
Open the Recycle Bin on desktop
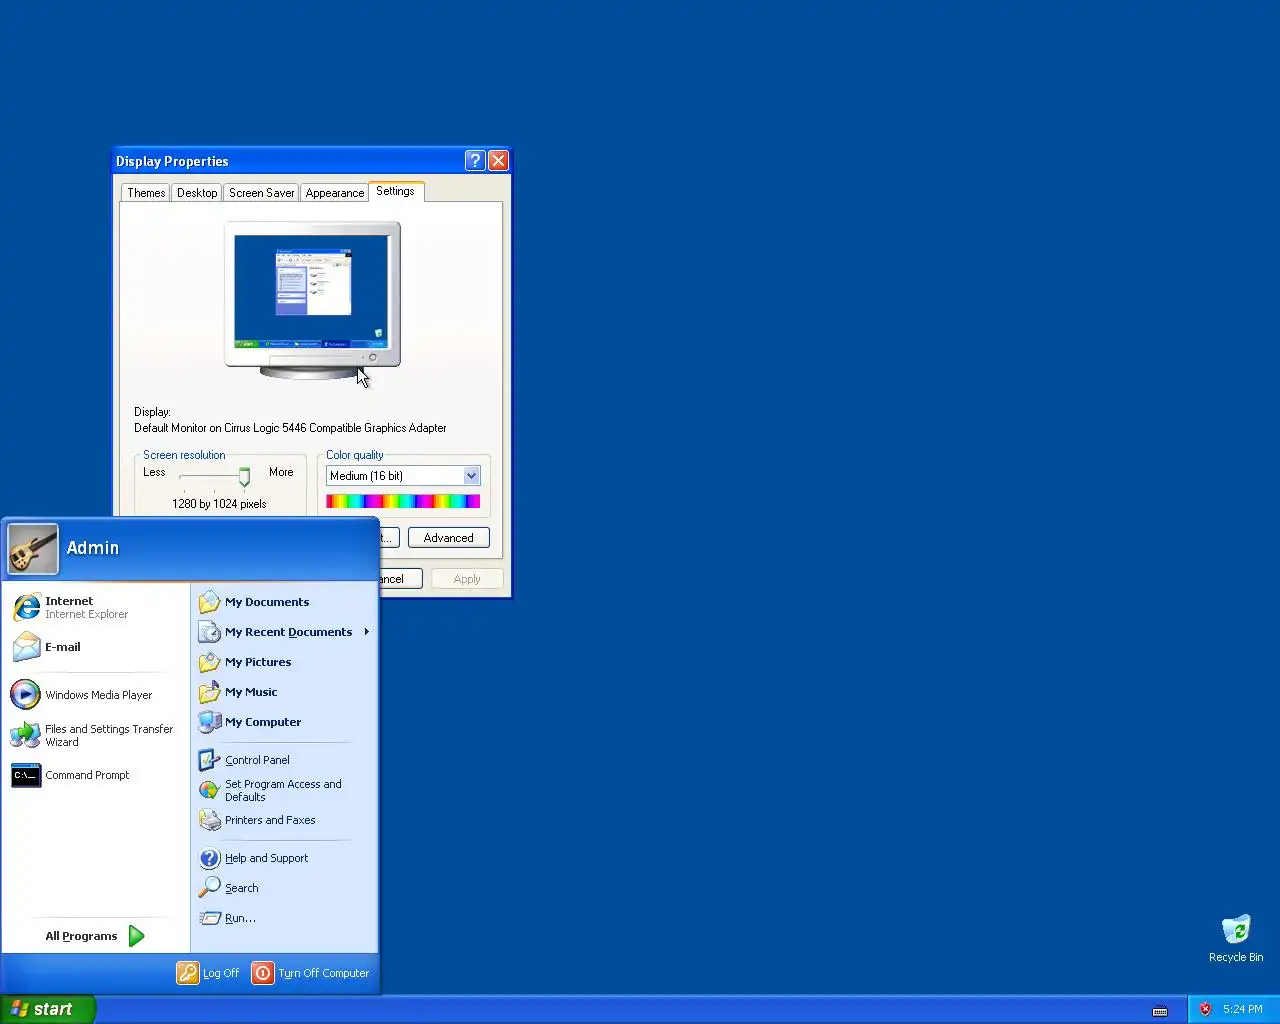coord(1236,938)
